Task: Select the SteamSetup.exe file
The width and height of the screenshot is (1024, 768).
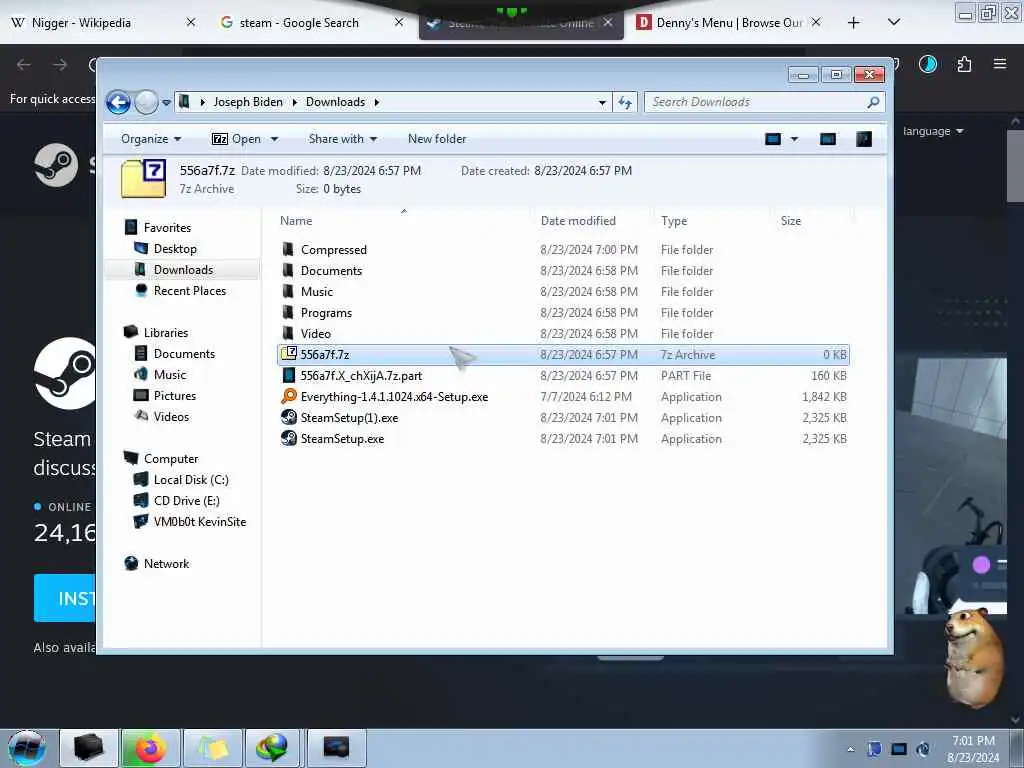Action: (x=342, y=439)
